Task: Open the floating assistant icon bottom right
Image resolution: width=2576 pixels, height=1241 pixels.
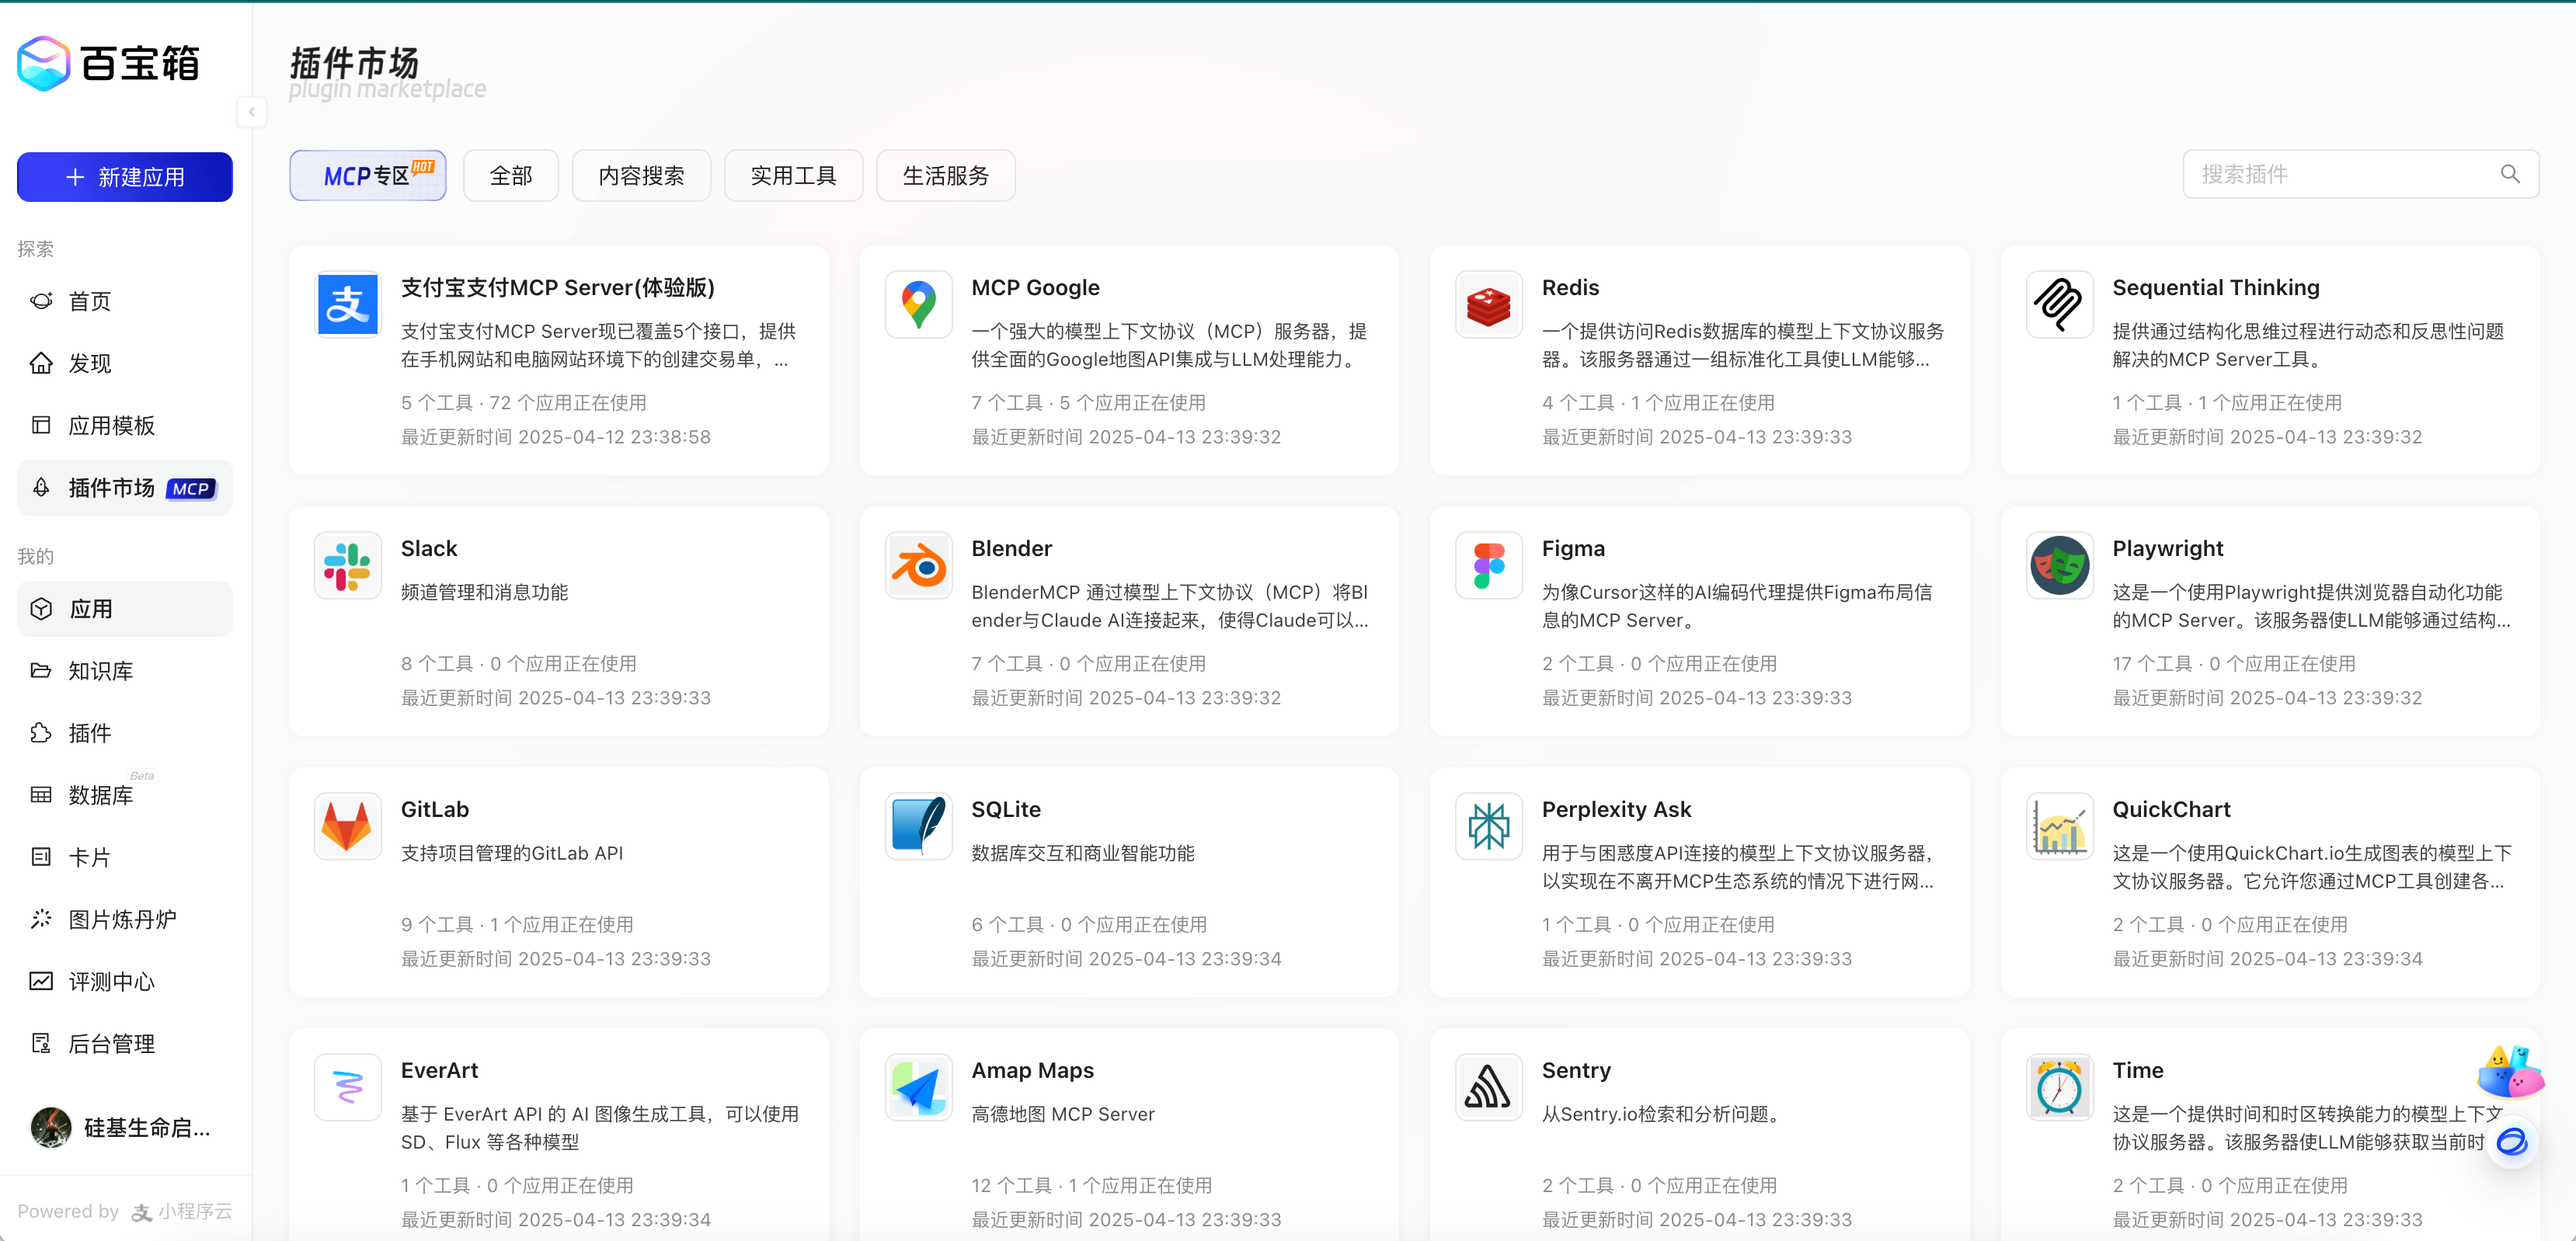Action: pyautogui.click(x=2513, y=1141)
